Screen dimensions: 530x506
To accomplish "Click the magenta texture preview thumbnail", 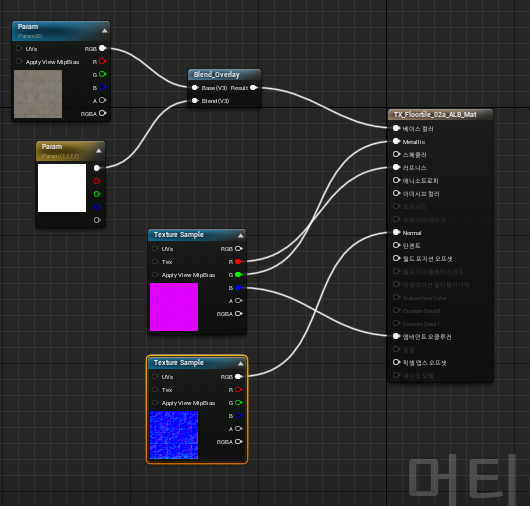I will tap(174, 307).
